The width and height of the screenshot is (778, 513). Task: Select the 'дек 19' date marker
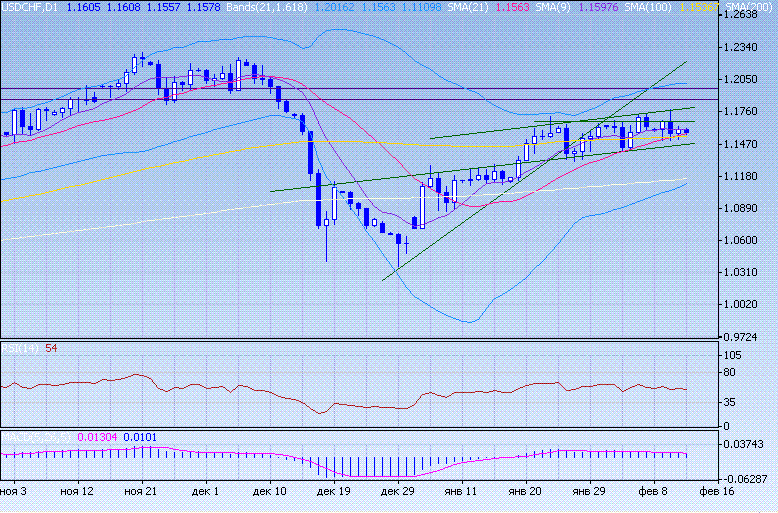coord(333,492)
